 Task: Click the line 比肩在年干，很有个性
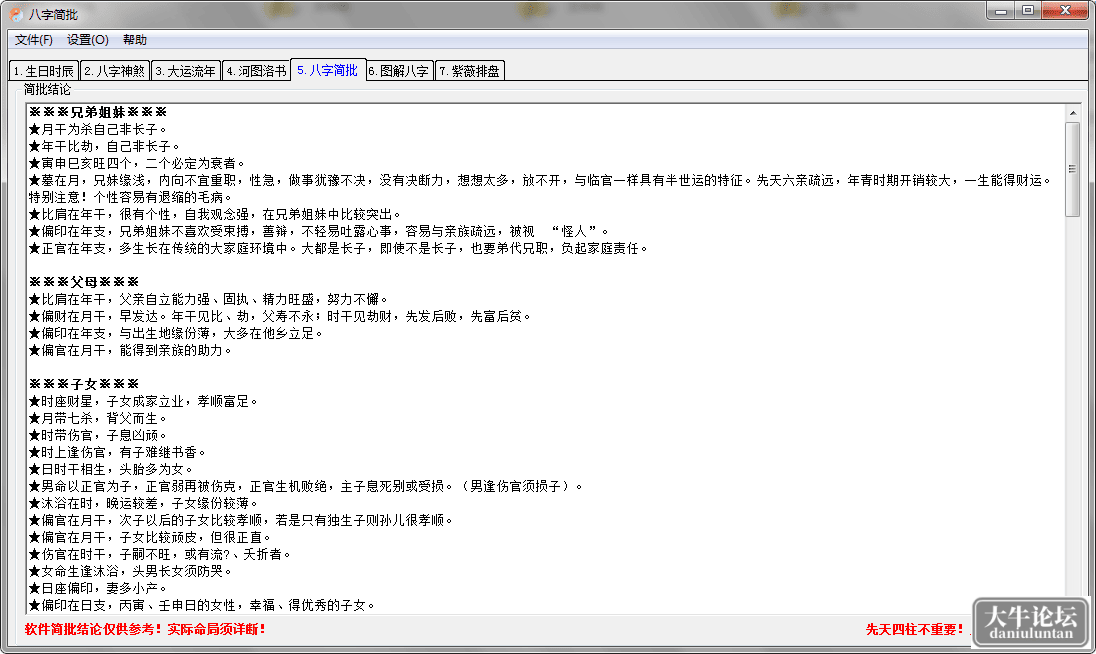pos(215,215)
